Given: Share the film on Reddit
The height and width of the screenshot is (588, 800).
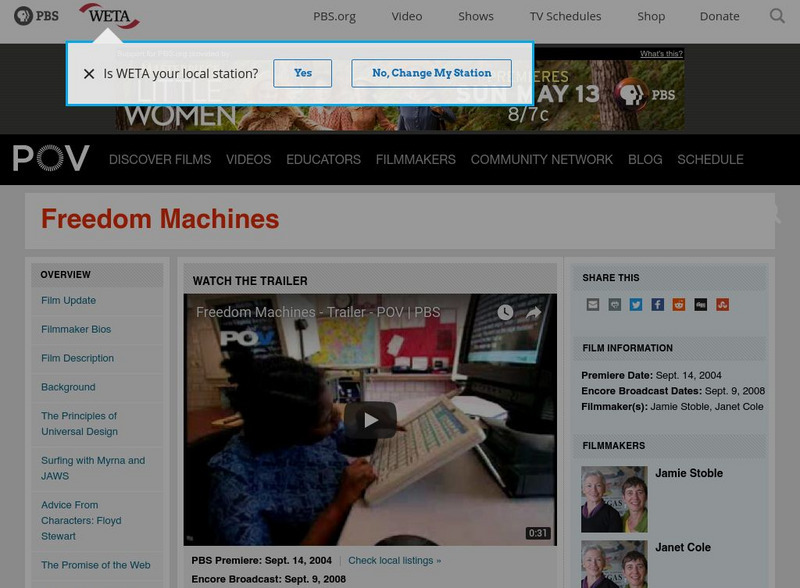Looking at the screenshot, I should pos(679,304).
